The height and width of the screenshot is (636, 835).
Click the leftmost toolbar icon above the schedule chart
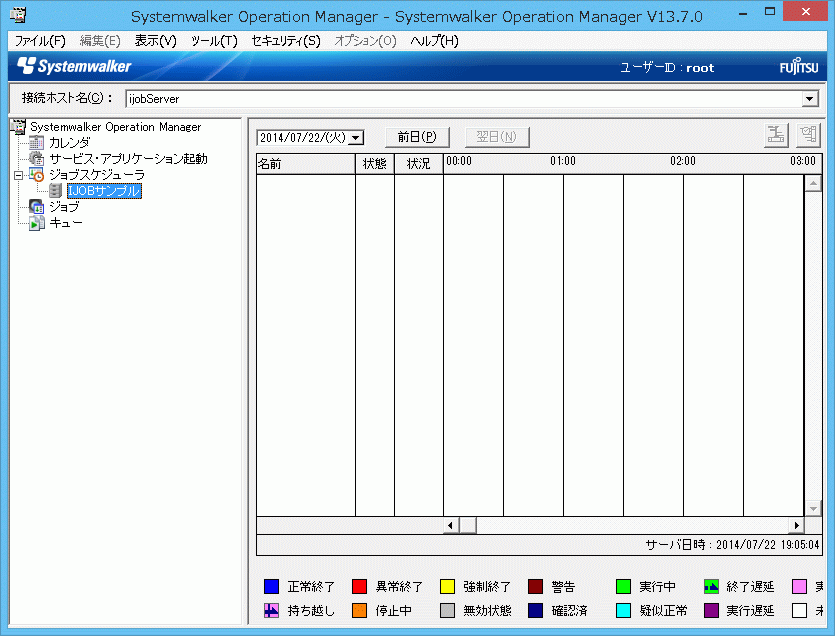coord(776,135)
